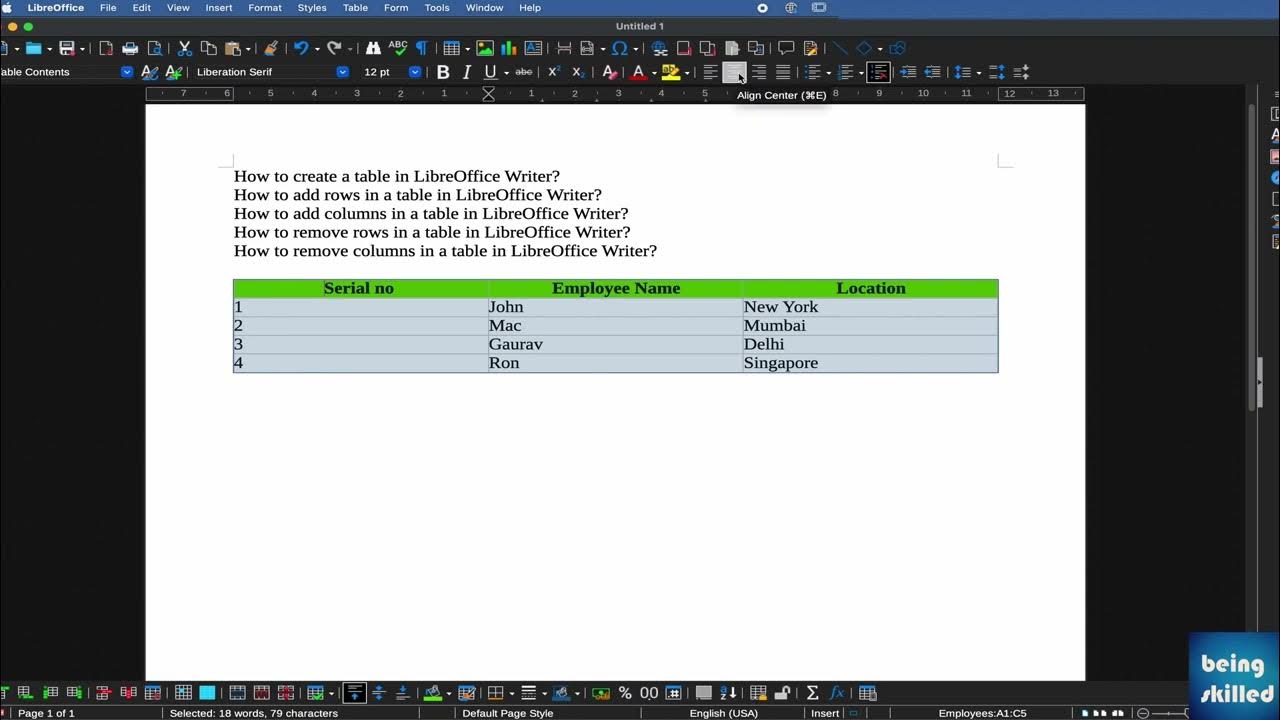Click the Sort icon in table toolbar
1280x720 pixels.
tap(729, 692)
